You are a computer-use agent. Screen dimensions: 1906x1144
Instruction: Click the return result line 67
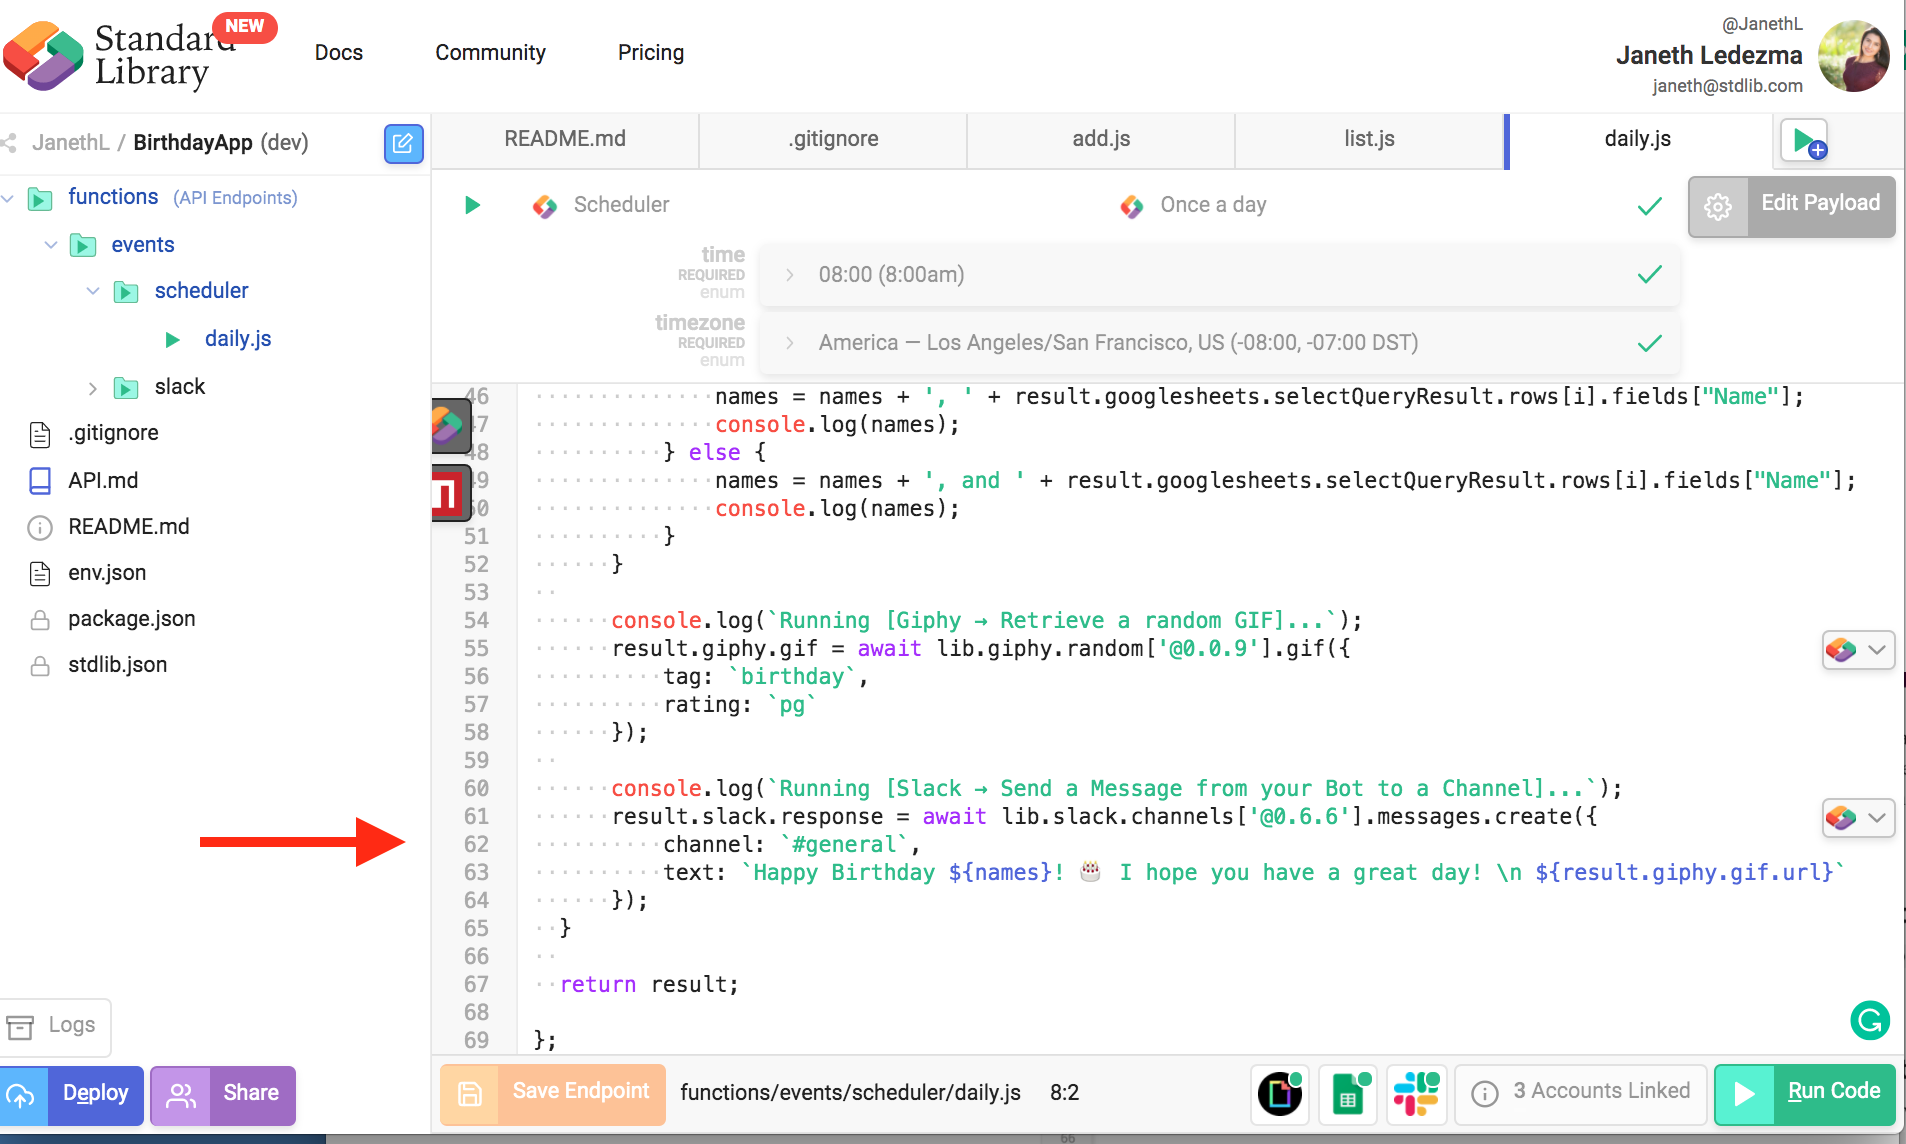(x=649, y=985)
